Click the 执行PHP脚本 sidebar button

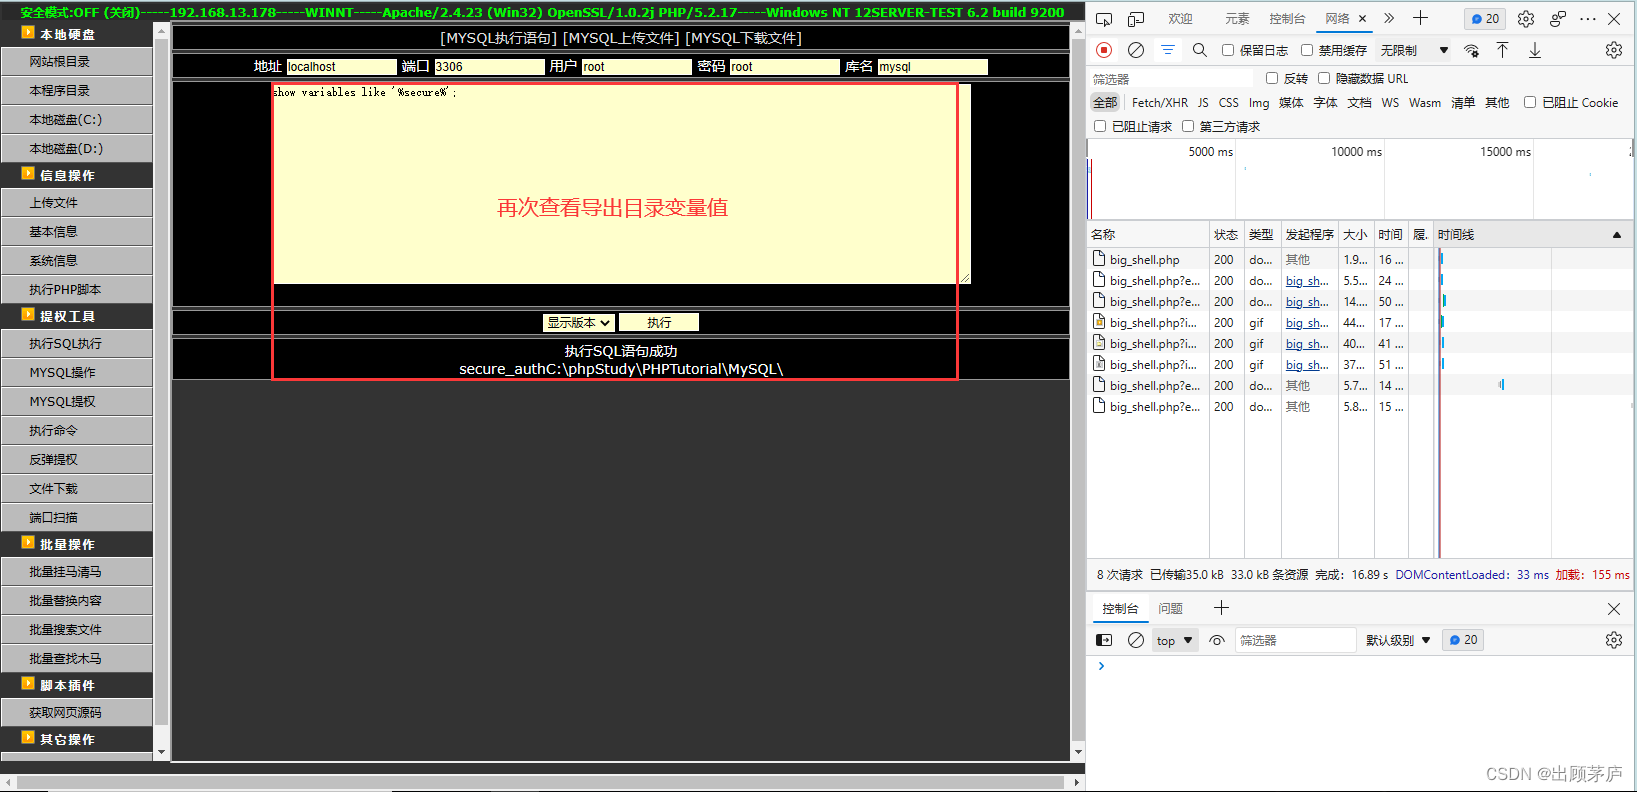(77, 289)
